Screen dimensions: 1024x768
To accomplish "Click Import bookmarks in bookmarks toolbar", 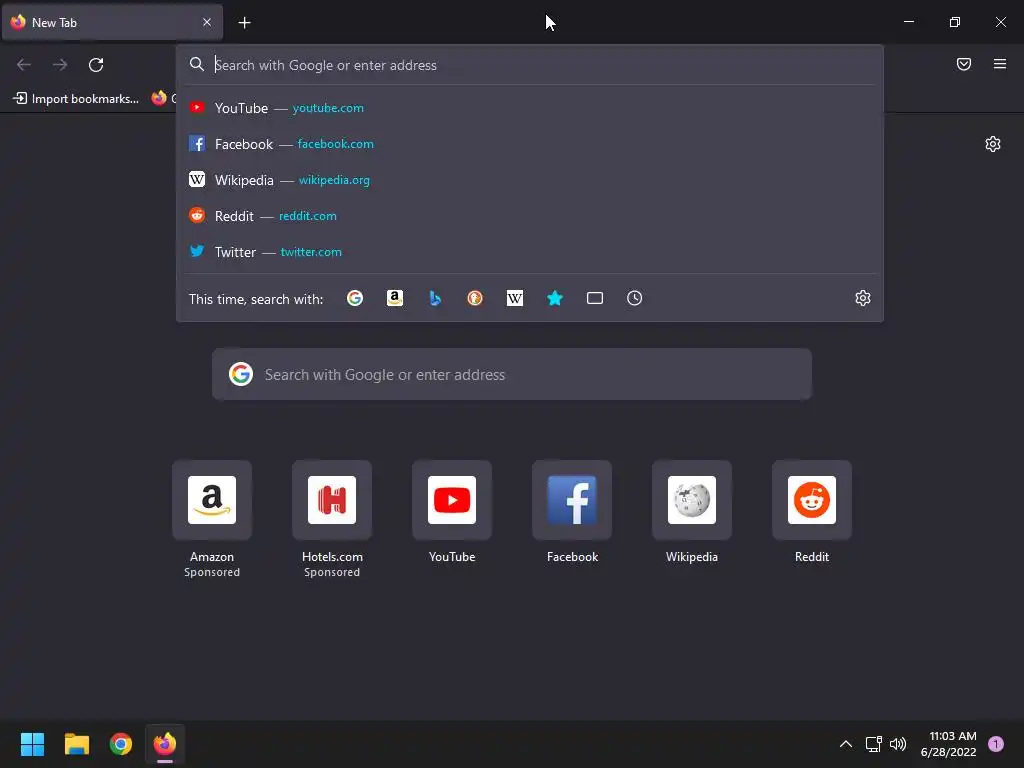I will tap(76, 99).
